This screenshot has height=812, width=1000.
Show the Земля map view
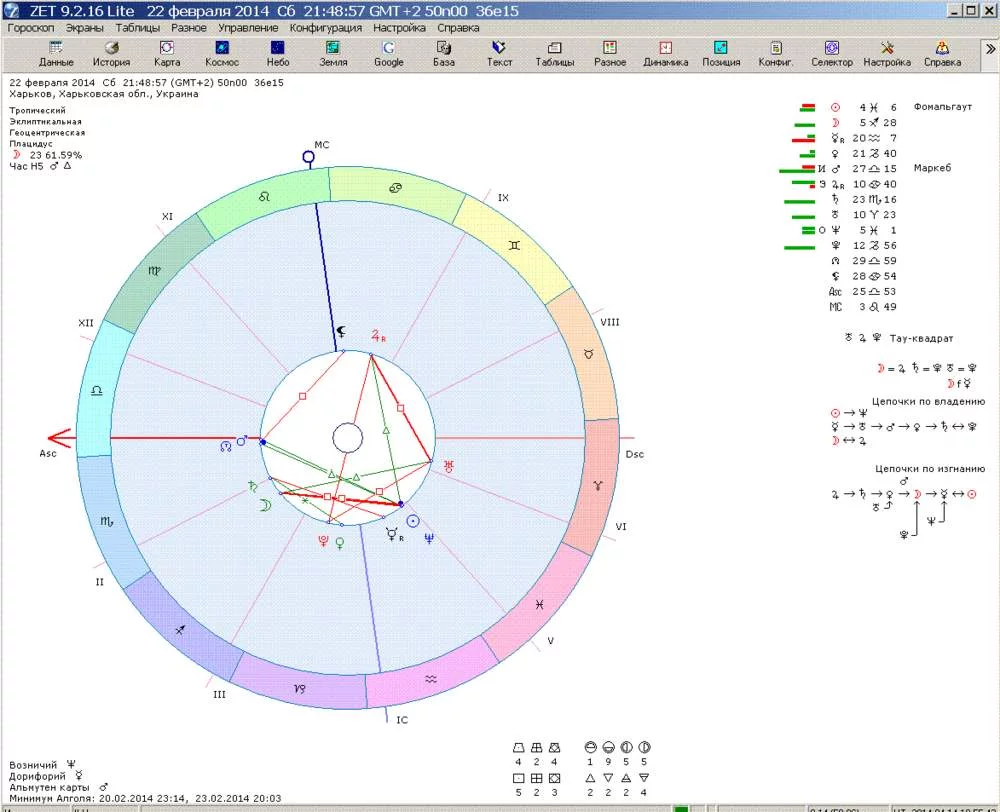click(x=333, y=53)
